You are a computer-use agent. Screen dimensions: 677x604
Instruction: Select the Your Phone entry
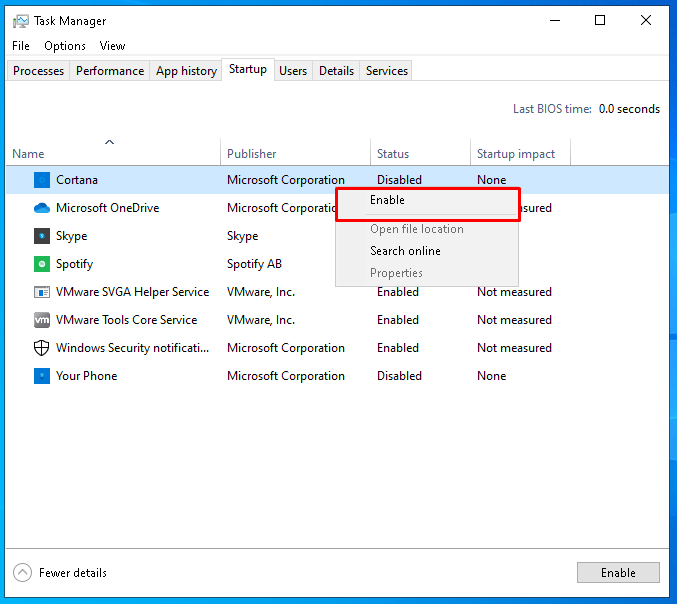[86, 376]
